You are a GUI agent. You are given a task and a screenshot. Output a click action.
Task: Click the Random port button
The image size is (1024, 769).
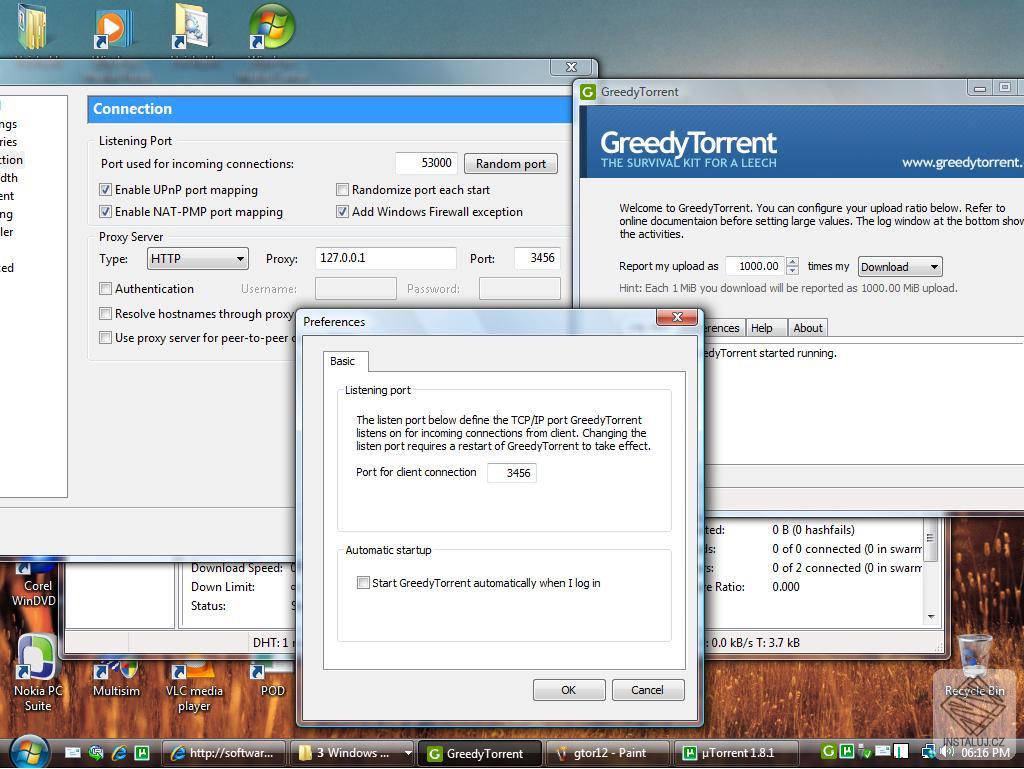click(511, 164)
